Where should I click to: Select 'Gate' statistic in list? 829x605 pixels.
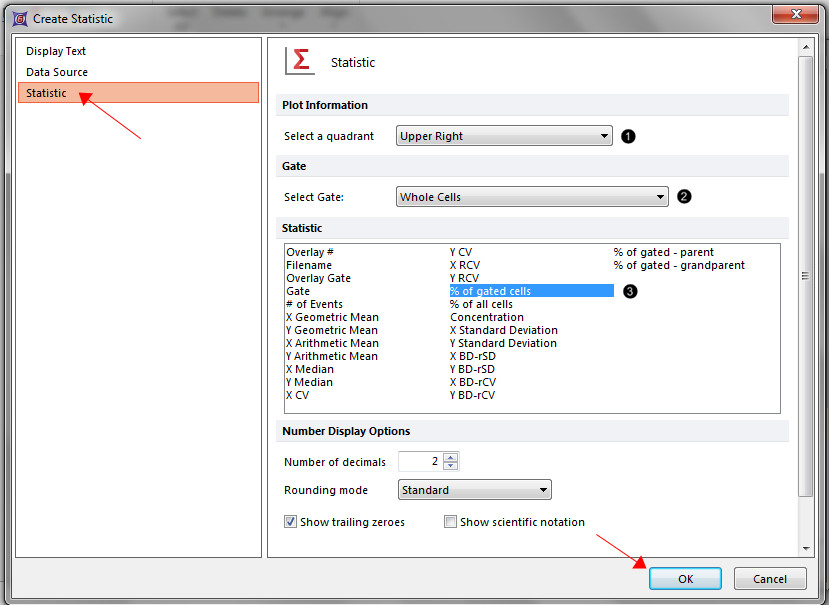click(298, 291)
